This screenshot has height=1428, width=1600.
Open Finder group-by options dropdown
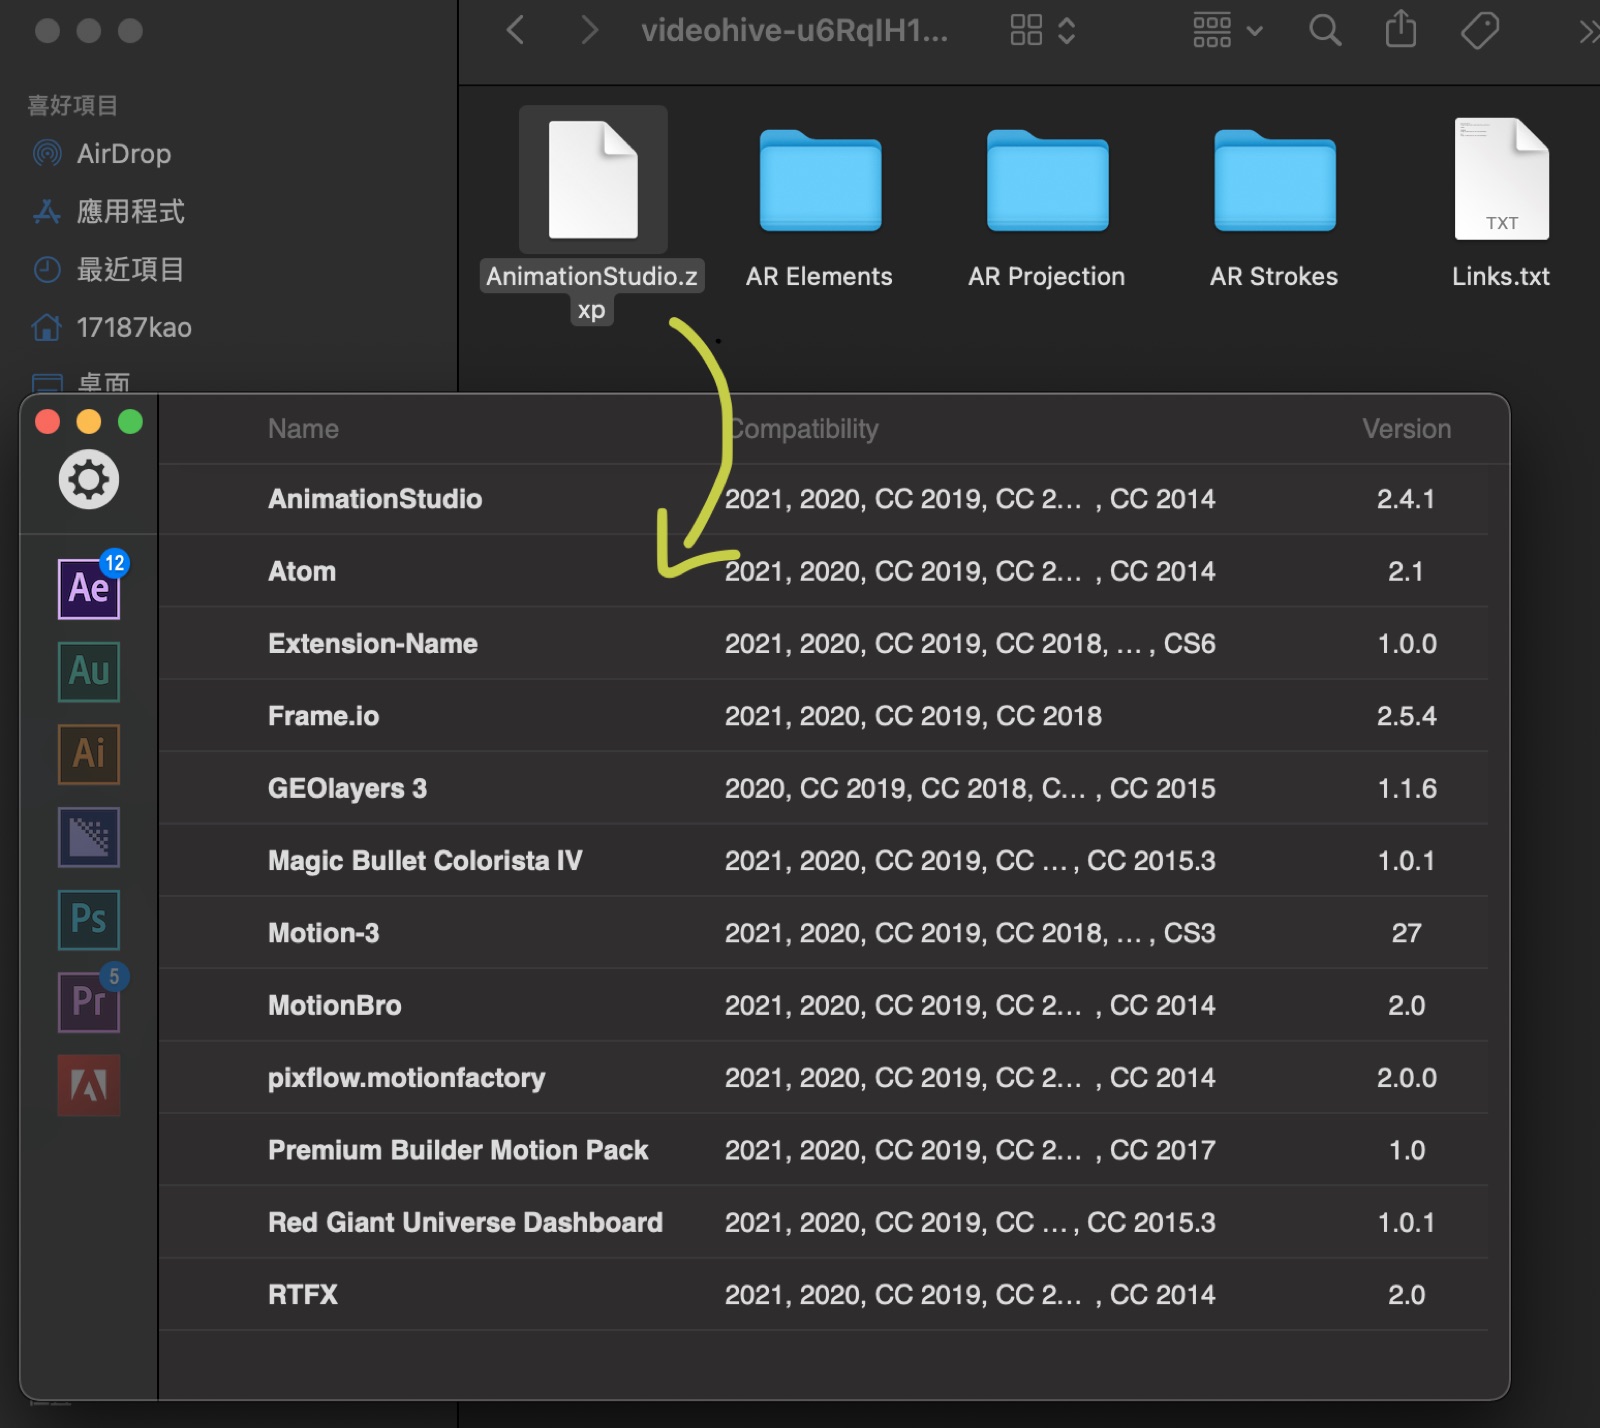pos(1228,31)
